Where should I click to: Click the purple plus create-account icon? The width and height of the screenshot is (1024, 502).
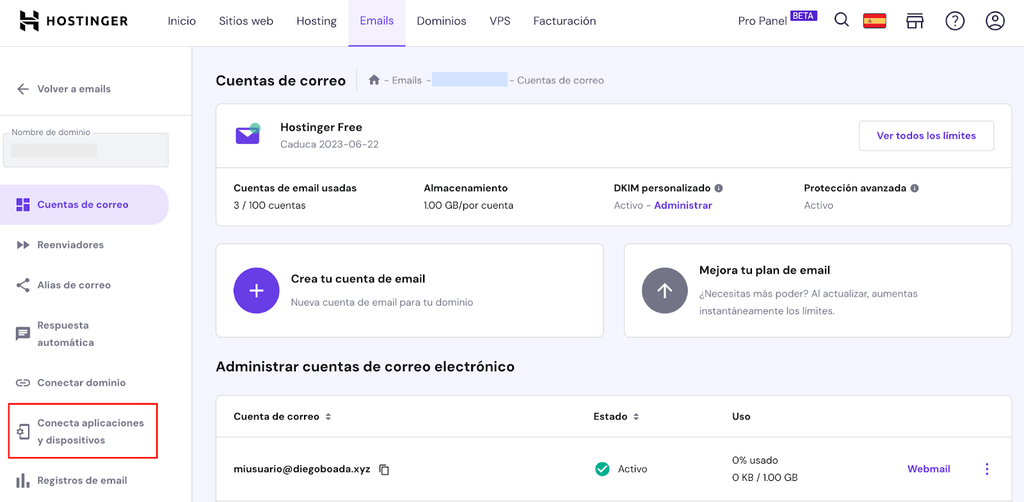point(256,291)
